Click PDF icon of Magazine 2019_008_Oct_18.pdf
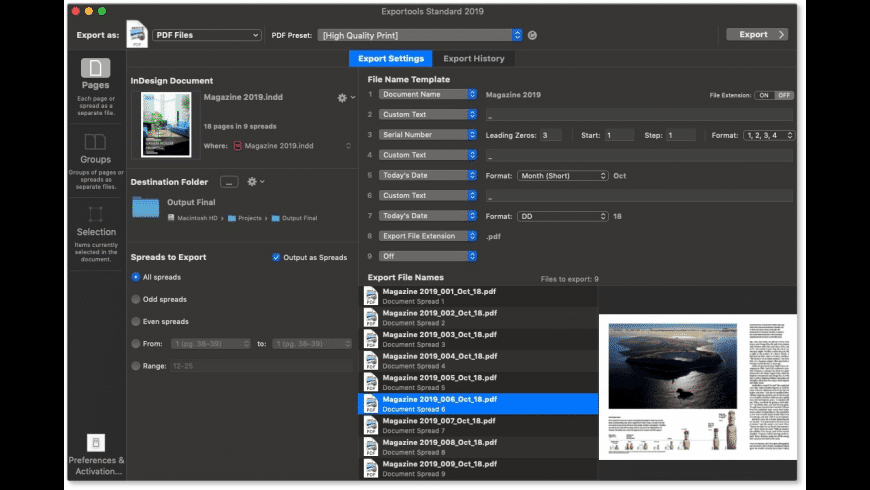The height and width of the screenshot is (490, 870). pos(371,447)
